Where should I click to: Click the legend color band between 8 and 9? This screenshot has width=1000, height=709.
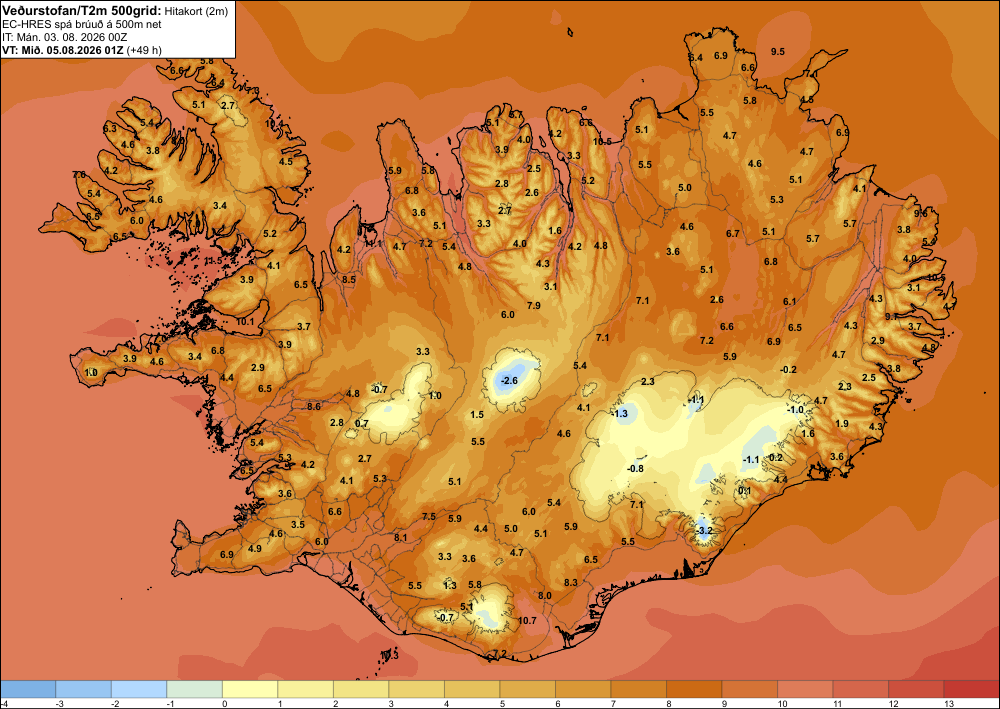tap(694, 689)
